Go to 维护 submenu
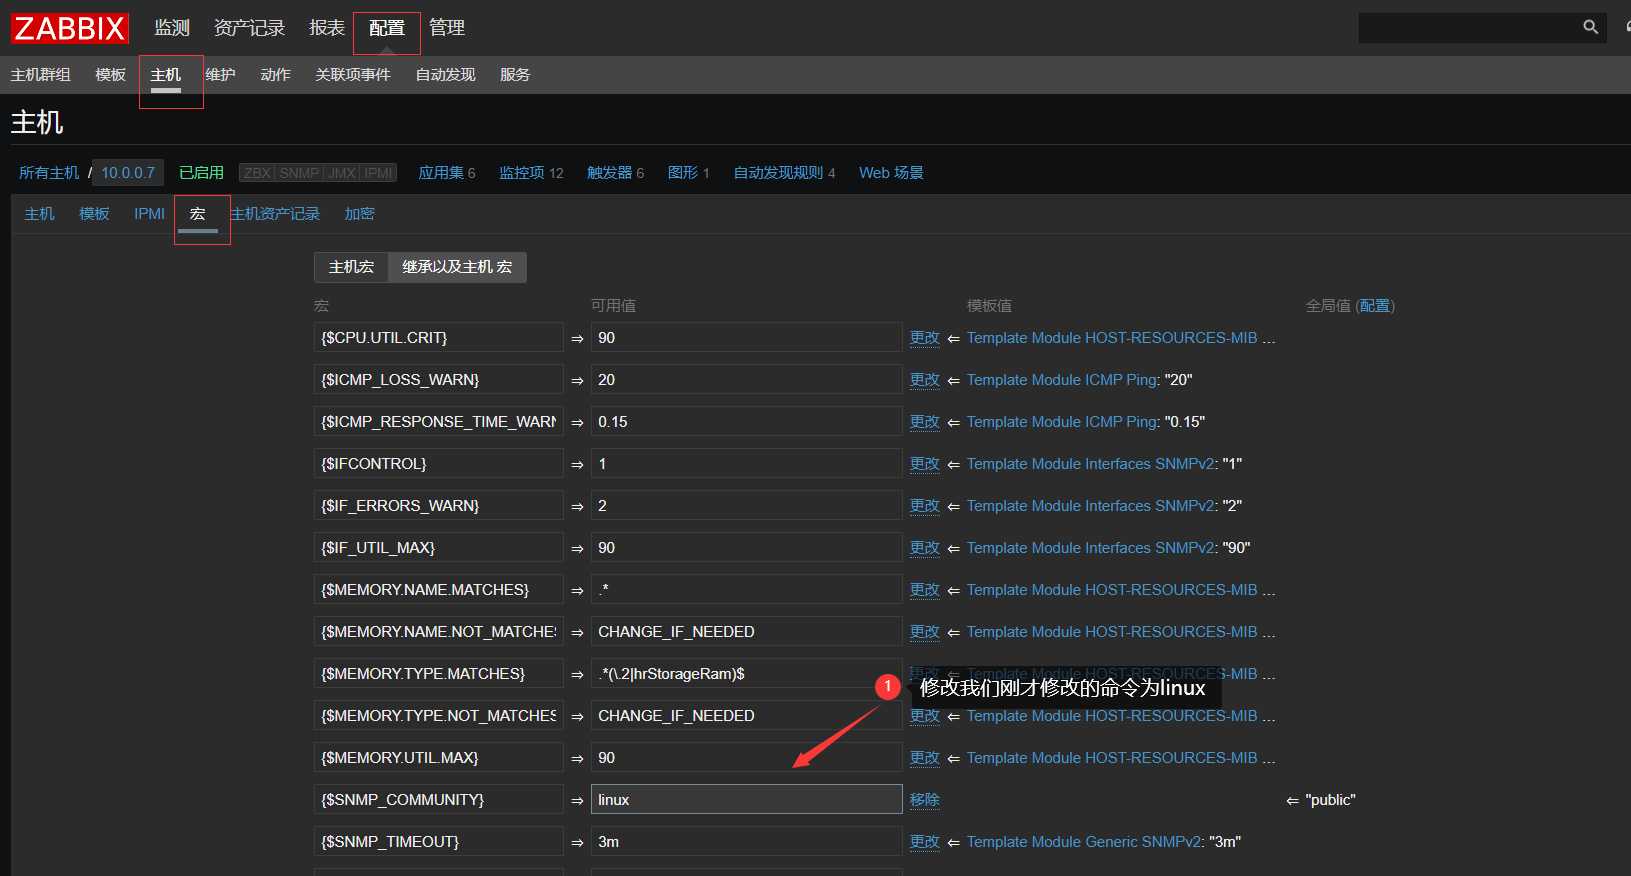Image resolution: width=1631 pixels, height=876 pixels. (x=220, y=75)
